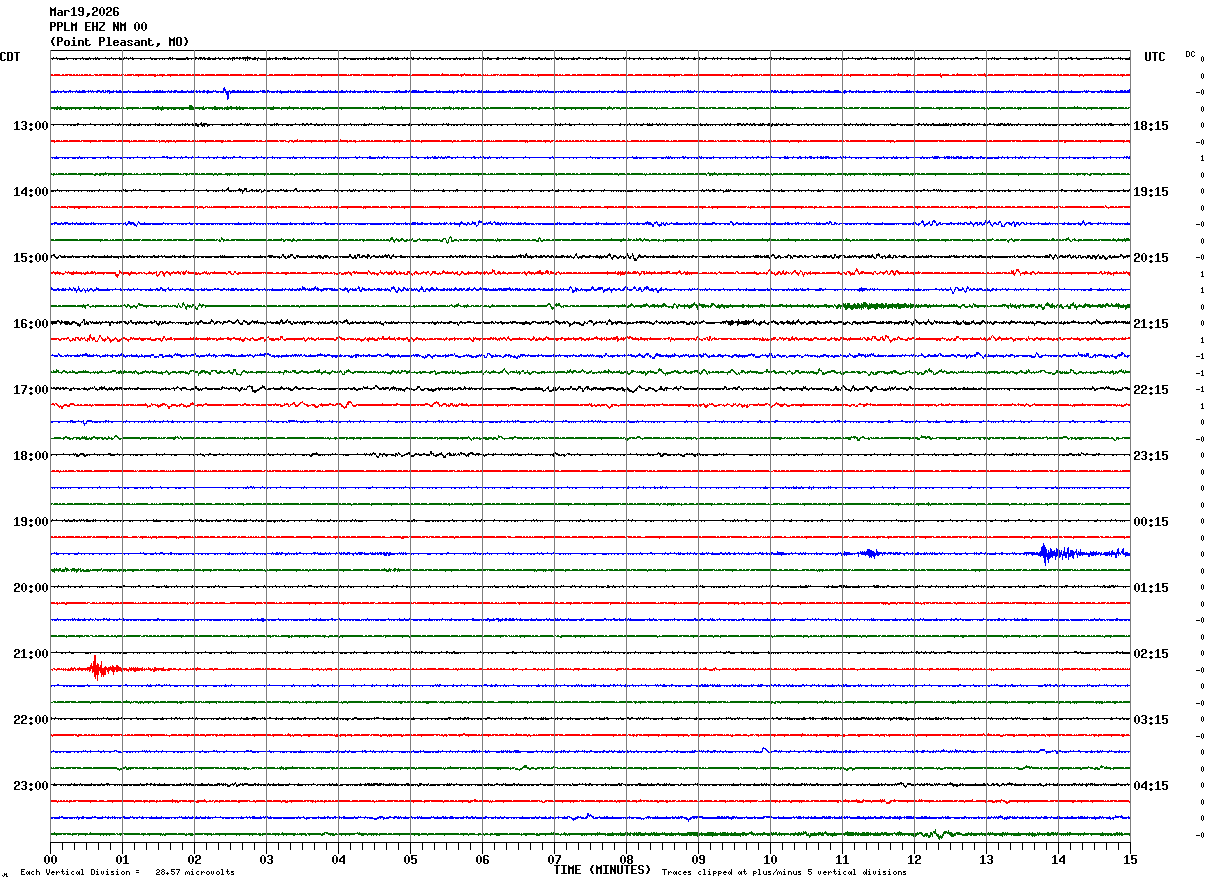Select the 23:00 CDT time label
This screenshot has width=1210, height=886.
[30, 786]
